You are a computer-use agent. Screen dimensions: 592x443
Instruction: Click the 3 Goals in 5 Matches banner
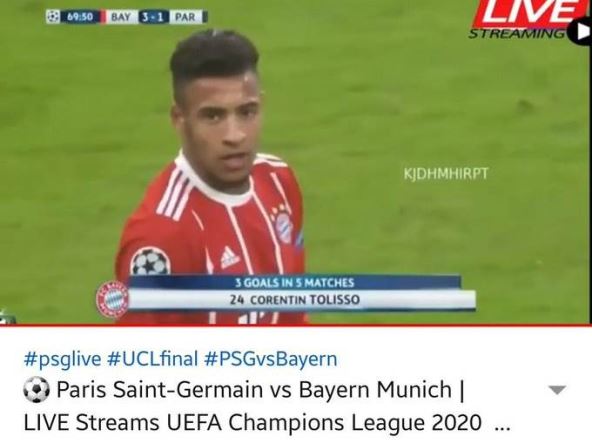(x=294, y=282)
